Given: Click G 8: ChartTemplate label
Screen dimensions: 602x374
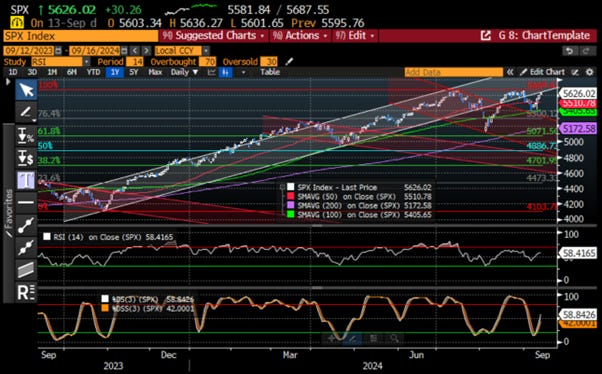Looking at the screenshot, I should click(544, 36).
